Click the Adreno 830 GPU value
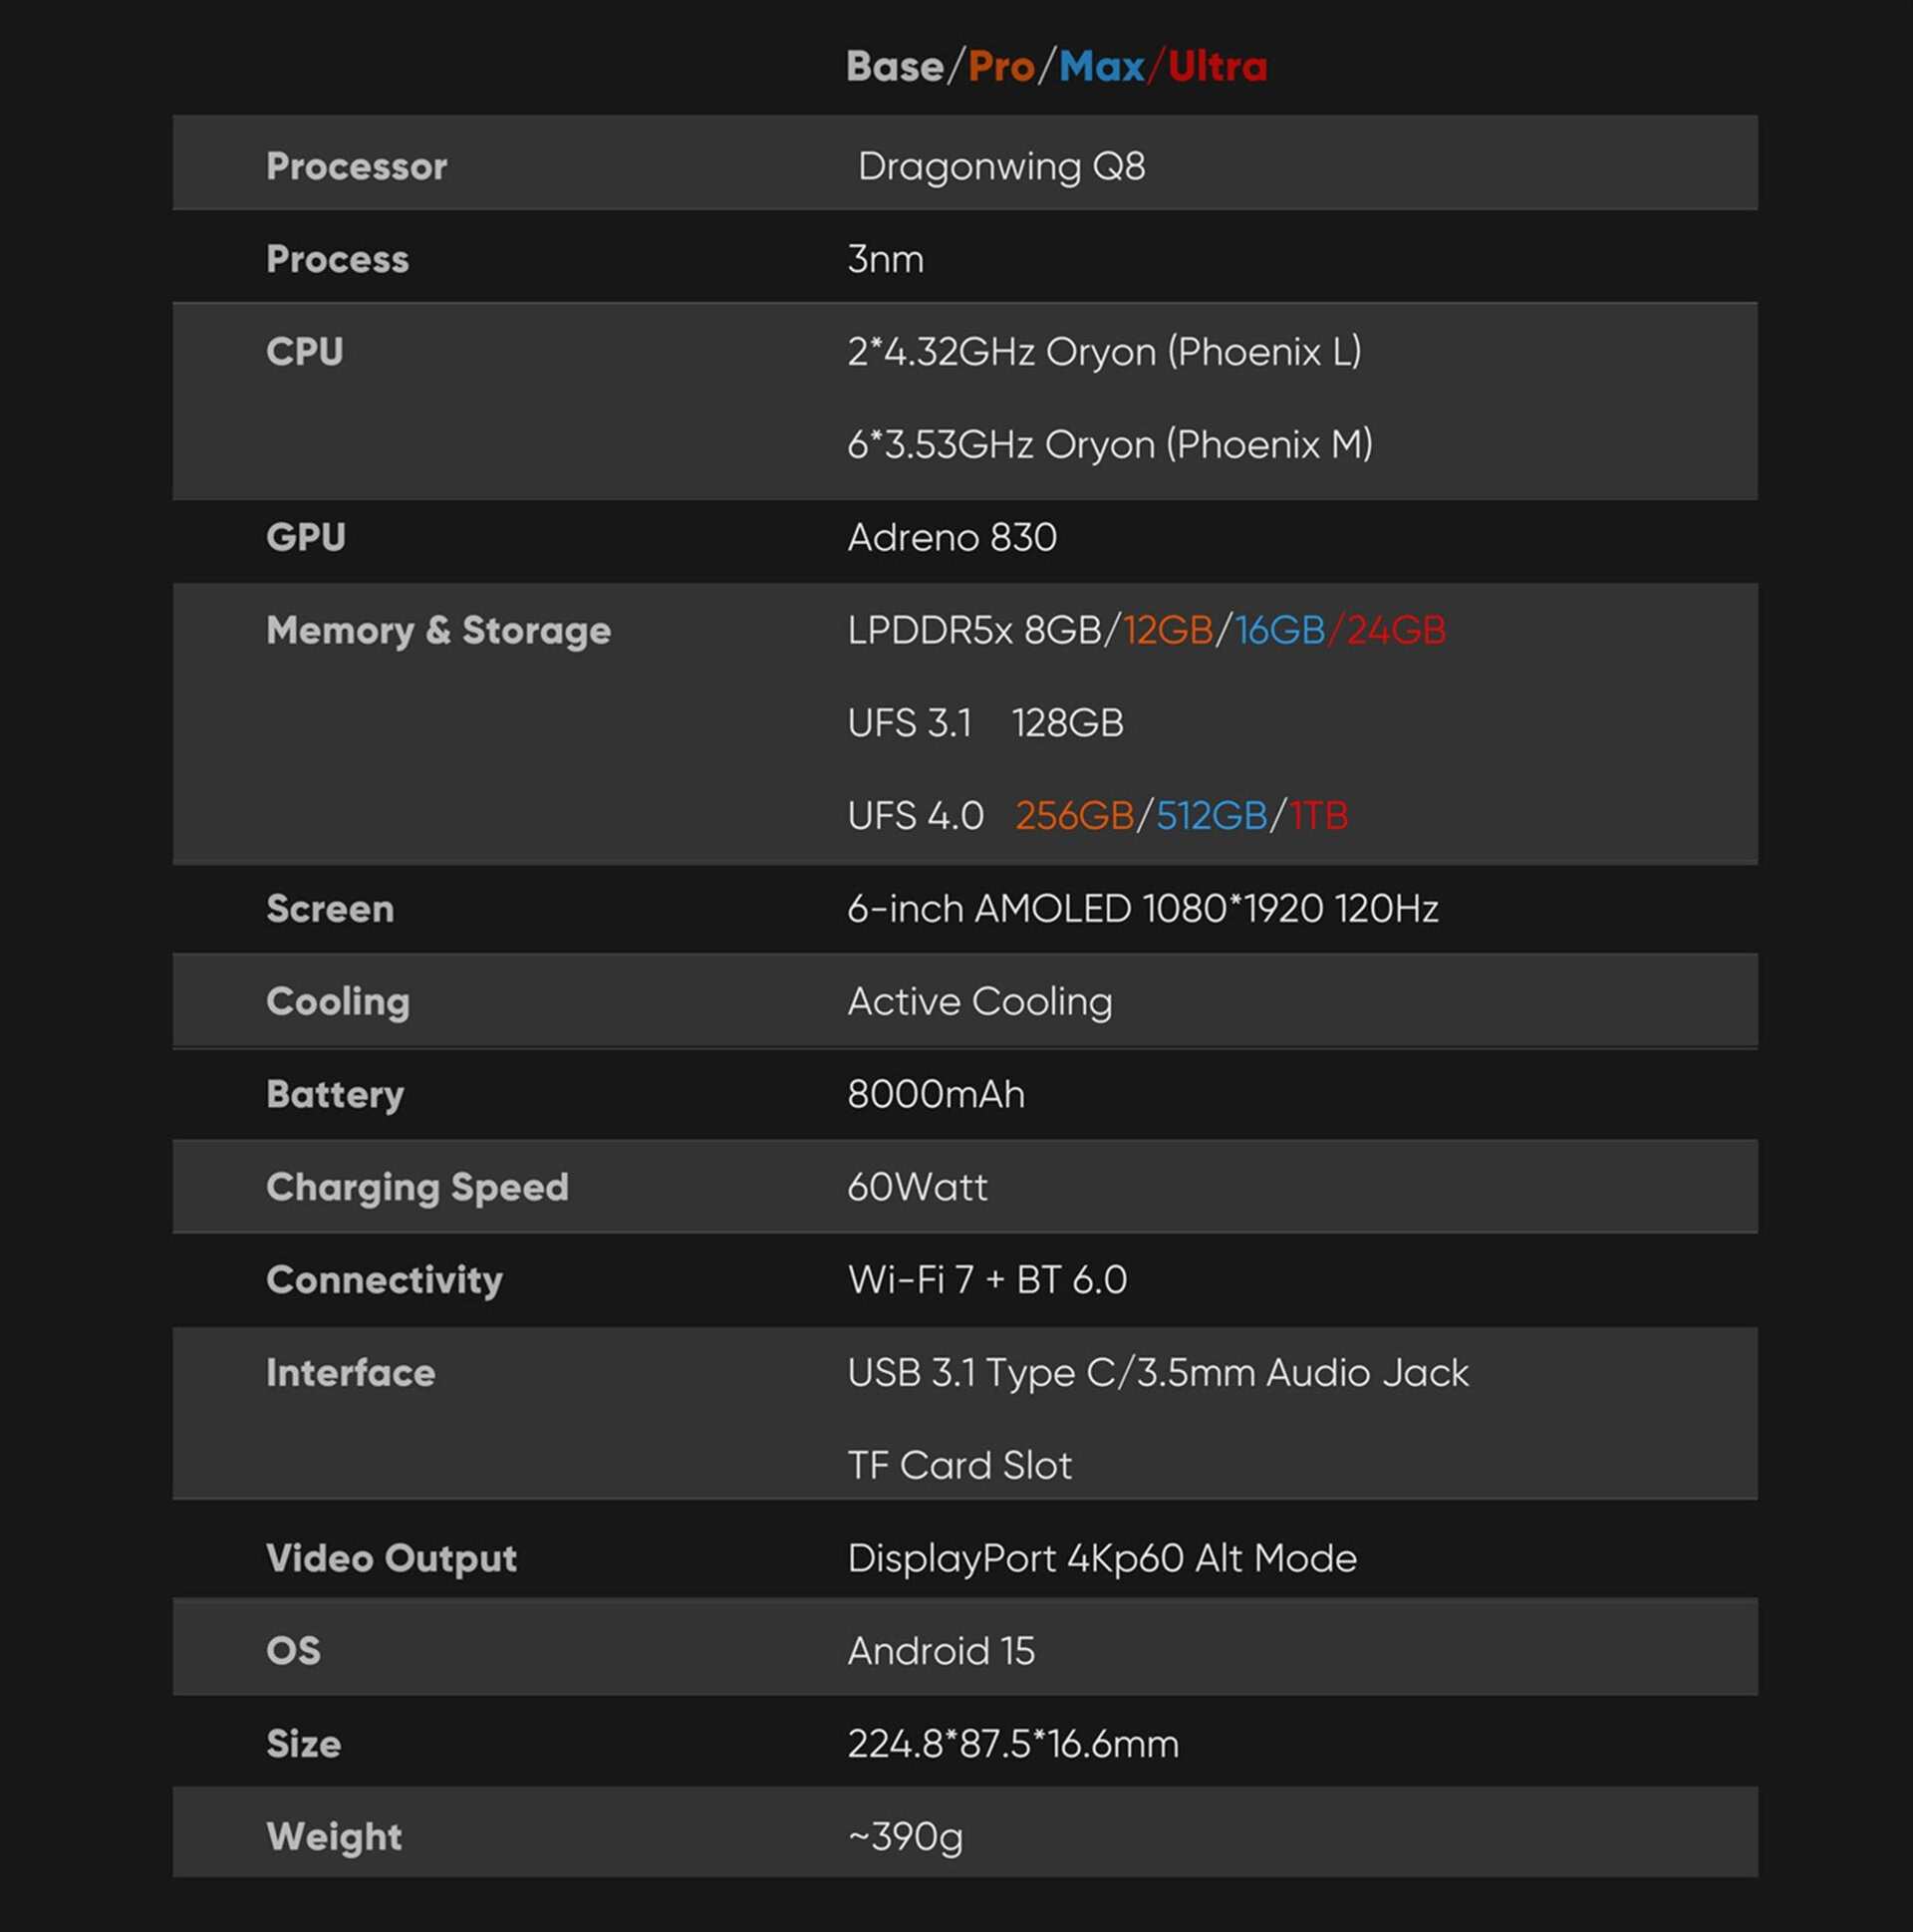1913x1932 pixels. point(952,538)
